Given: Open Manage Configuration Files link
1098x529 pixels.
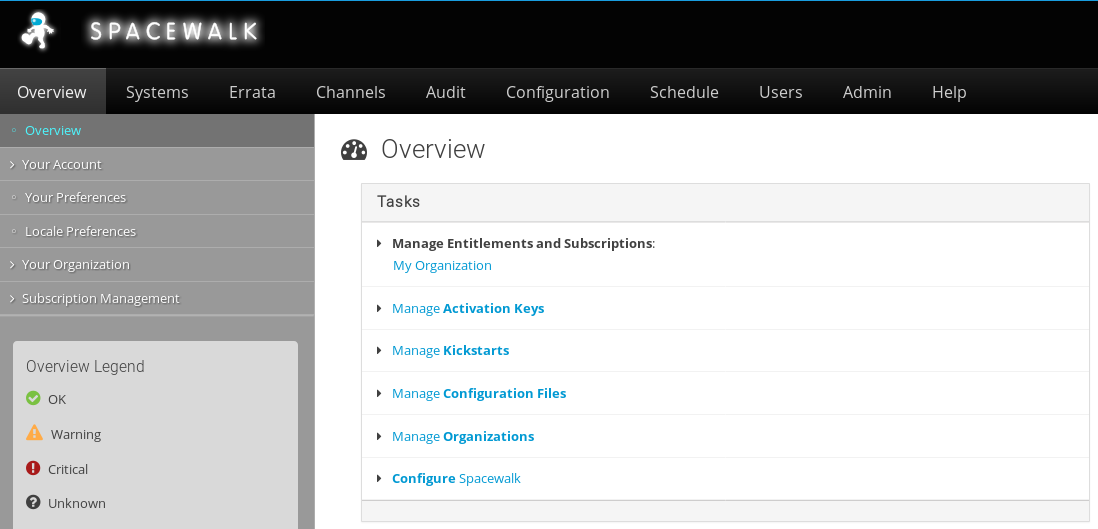Looking at the screenshot, I should (479, 394).
